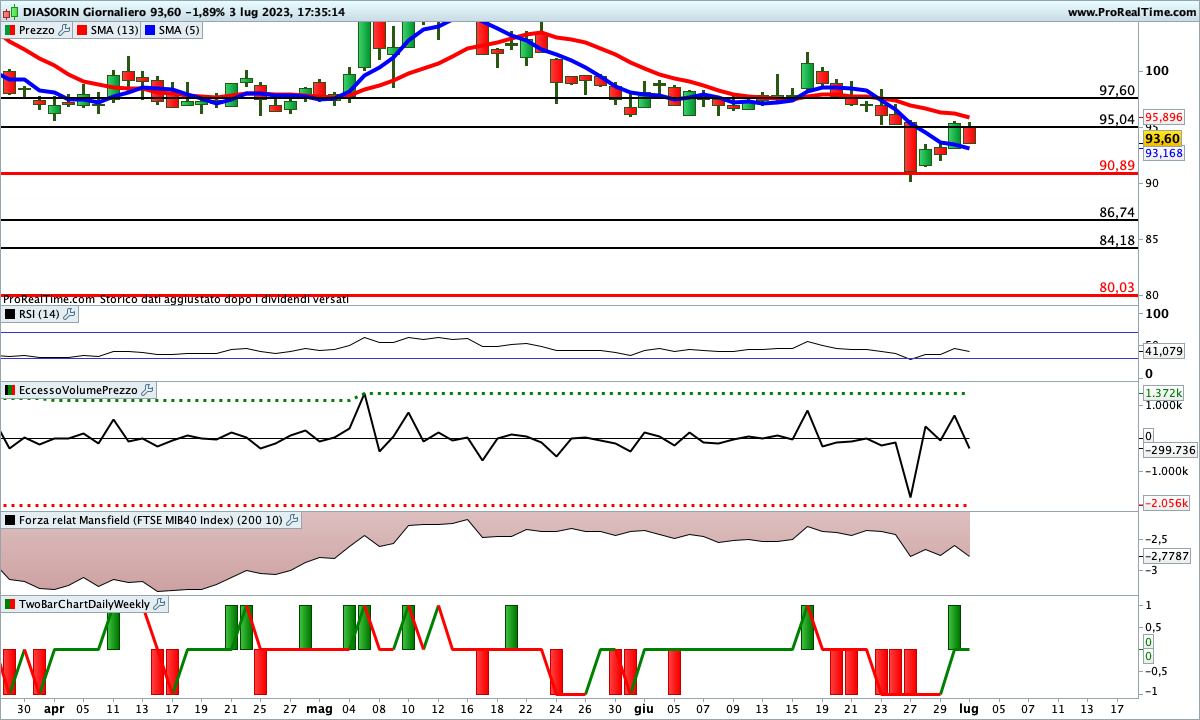This screenshot has width=1200, height=720.
Task: Select the TwoBarChartDailyWeekly indicator label
Action: coord(85,604)
